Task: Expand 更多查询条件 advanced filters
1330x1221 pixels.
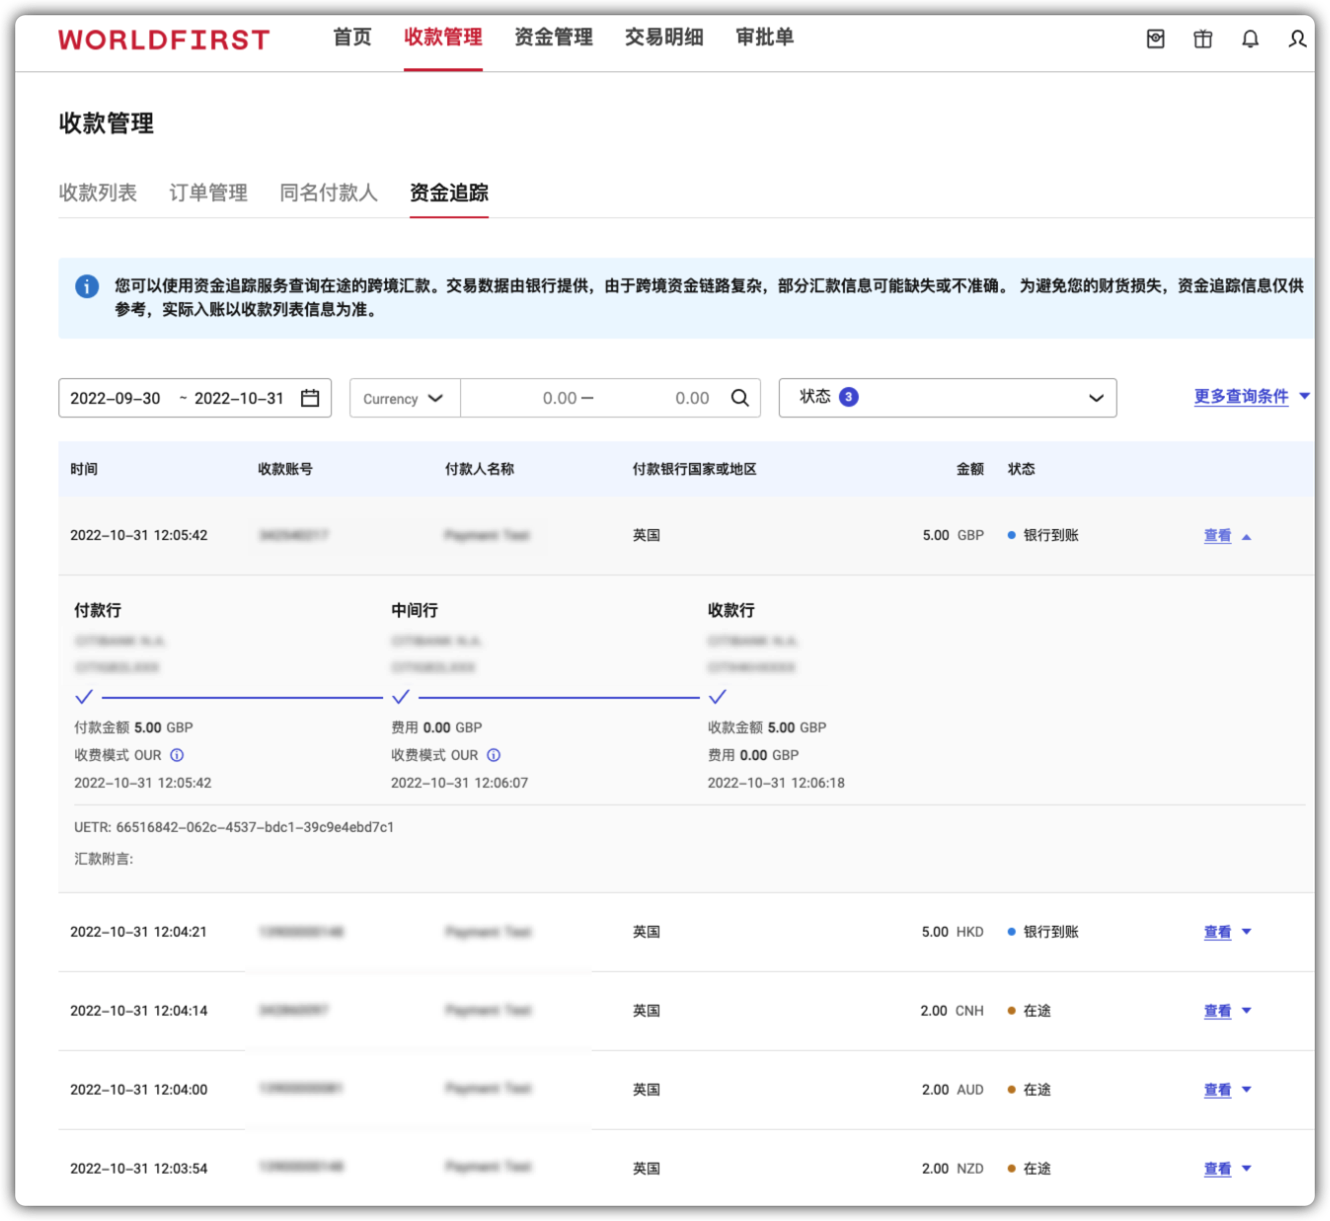Action: 1250,397
